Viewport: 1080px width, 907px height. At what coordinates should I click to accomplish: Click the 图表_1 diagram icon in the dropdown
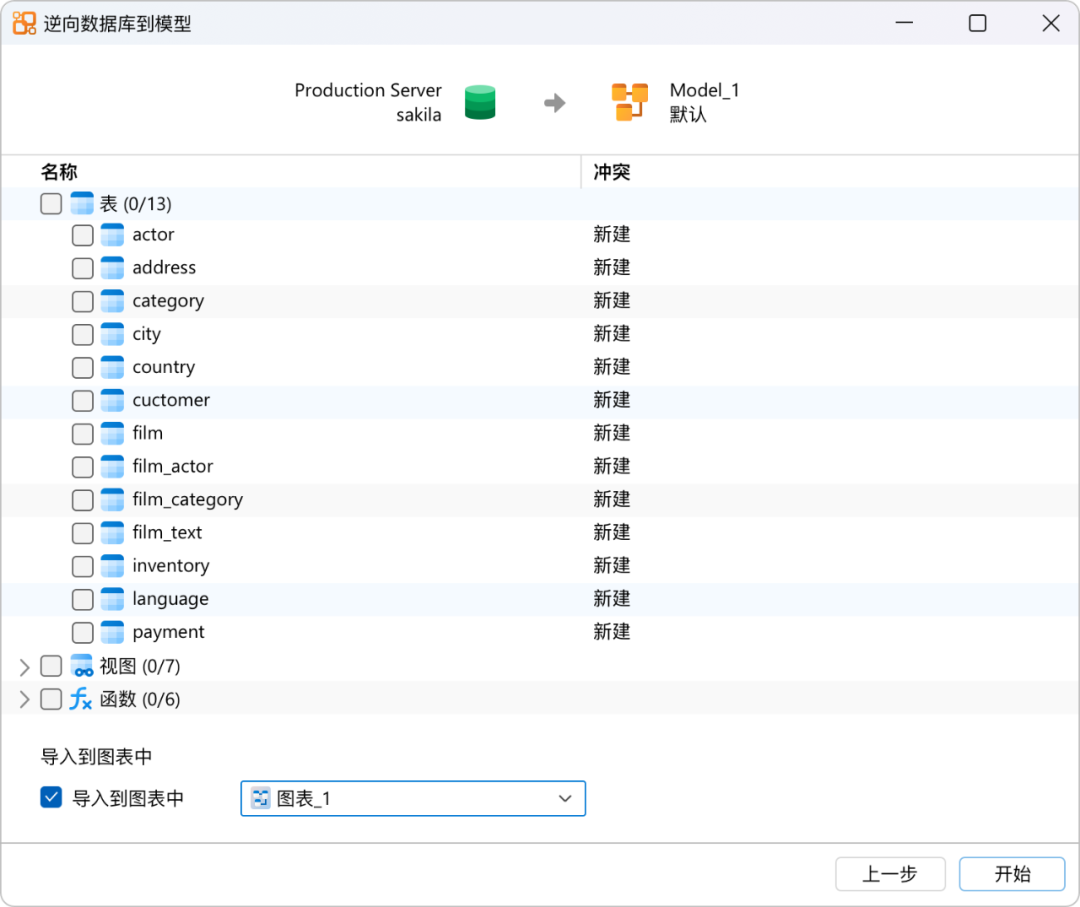tap(260, 798)
